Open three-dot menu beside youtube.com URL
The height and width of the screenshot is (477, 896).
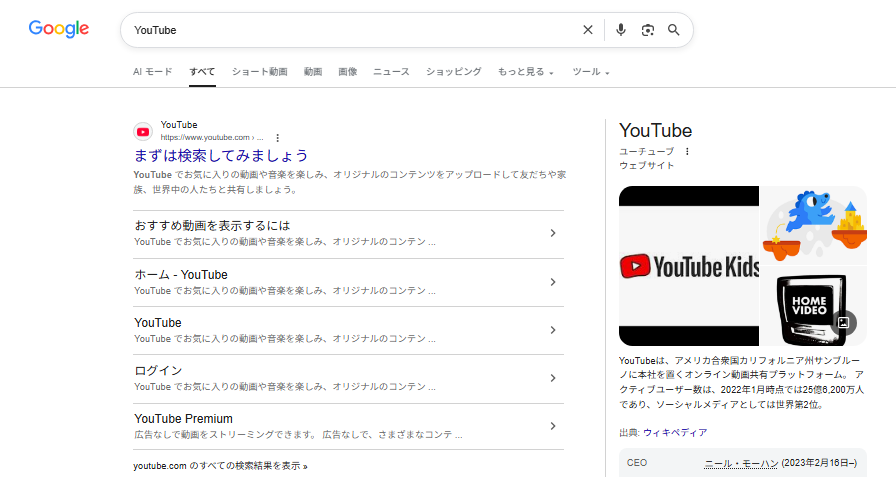pyautogui.click(x=277, y=138)
